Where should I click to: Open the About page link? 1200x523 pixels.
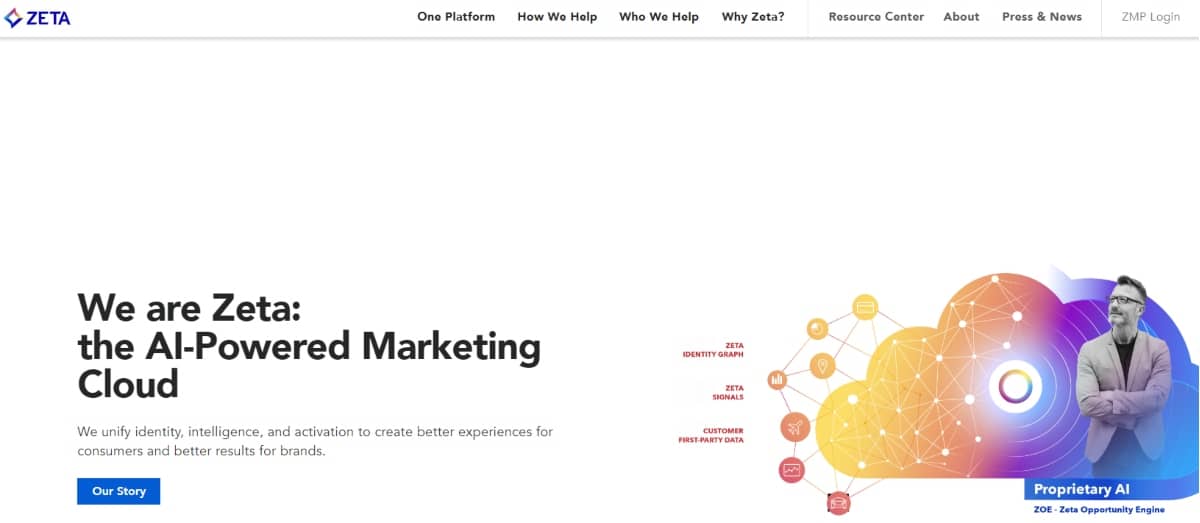[x=961, y=17]
